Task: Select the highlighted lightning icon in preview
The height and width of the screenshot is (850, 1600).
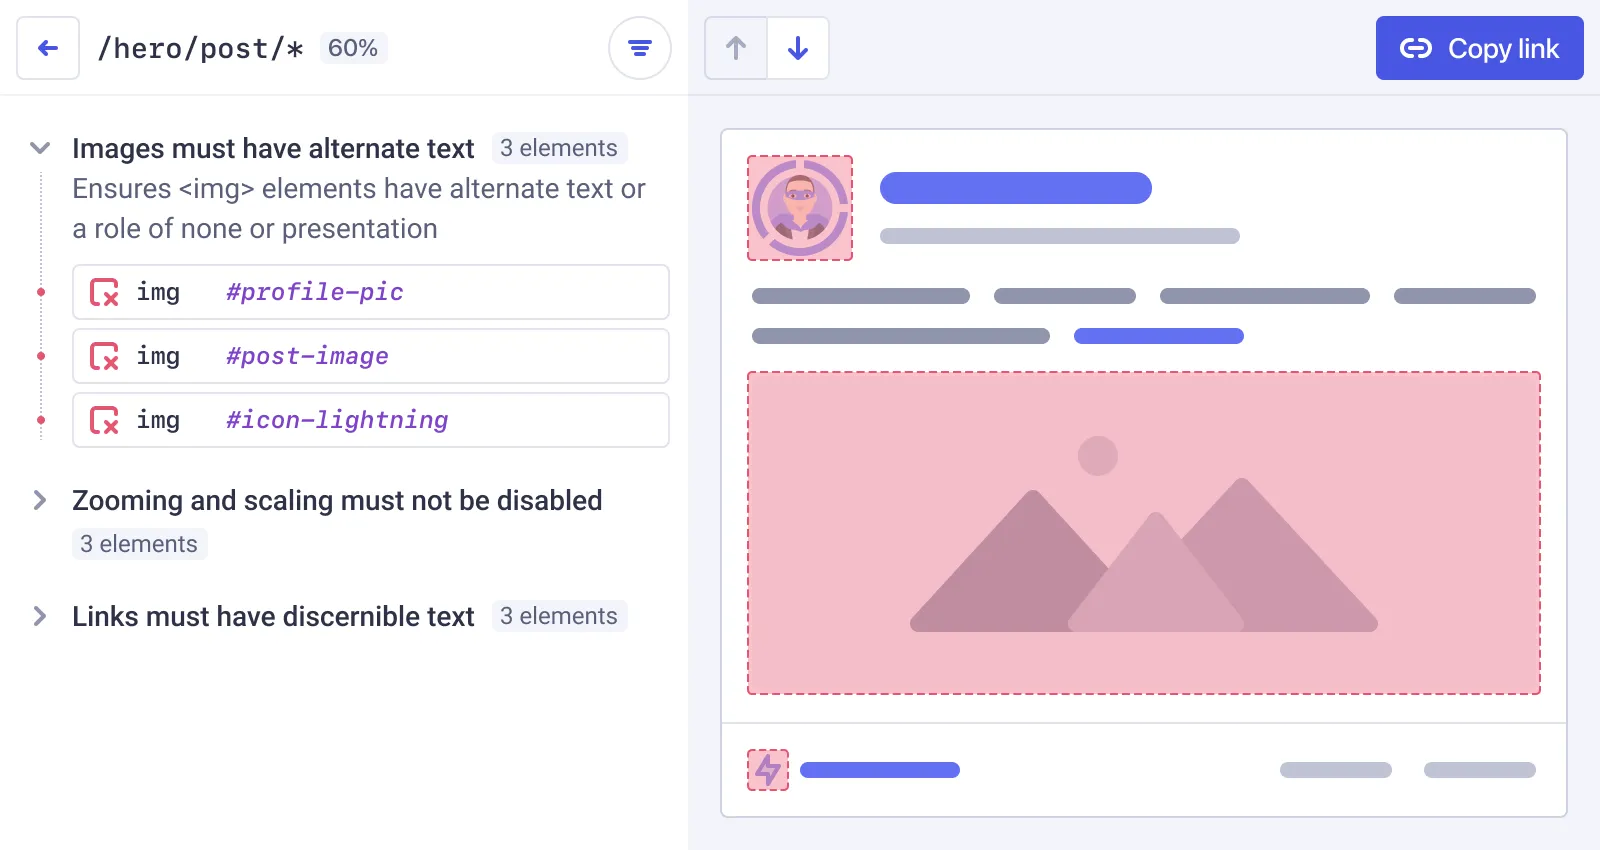Action: (768, 770)
